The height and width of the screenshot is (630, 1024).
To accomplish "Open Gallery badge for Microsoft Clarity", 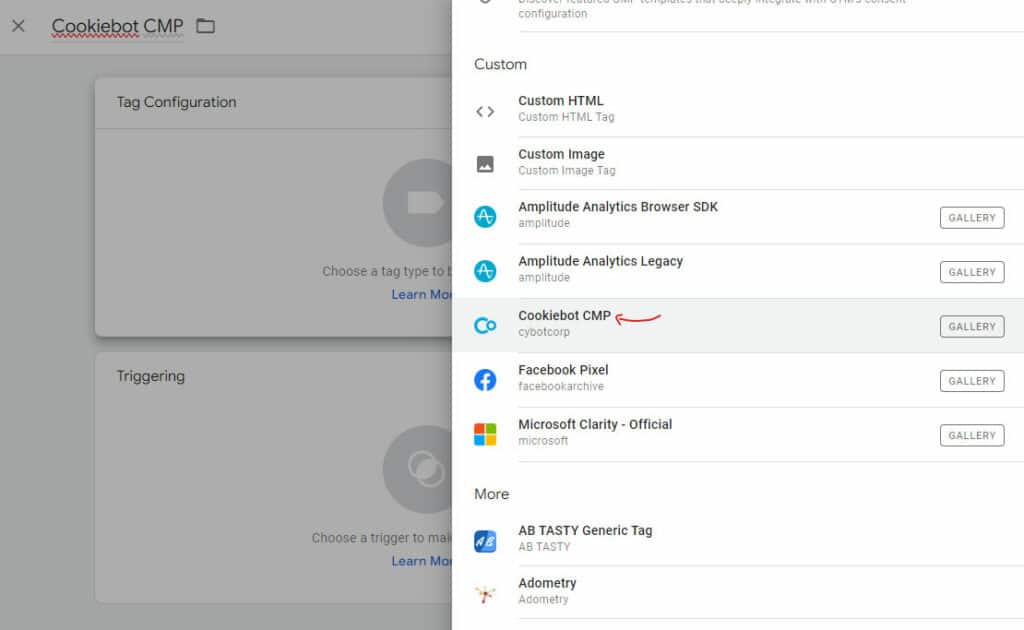I will [972, 435].
